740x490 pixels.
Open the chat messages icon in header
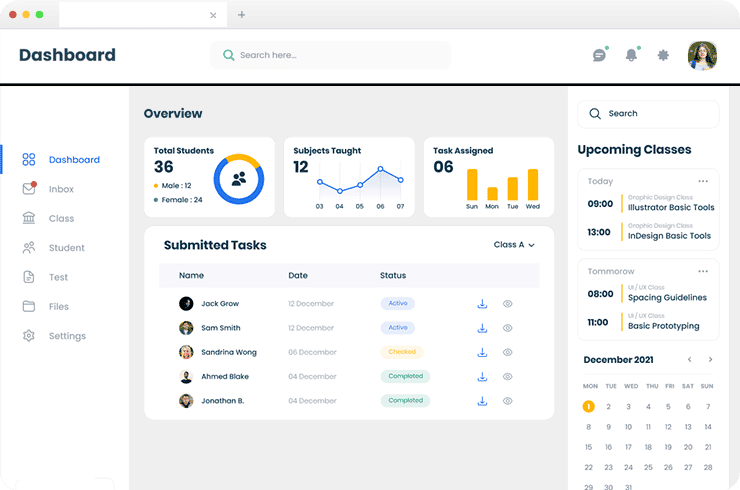click(599, 55)
